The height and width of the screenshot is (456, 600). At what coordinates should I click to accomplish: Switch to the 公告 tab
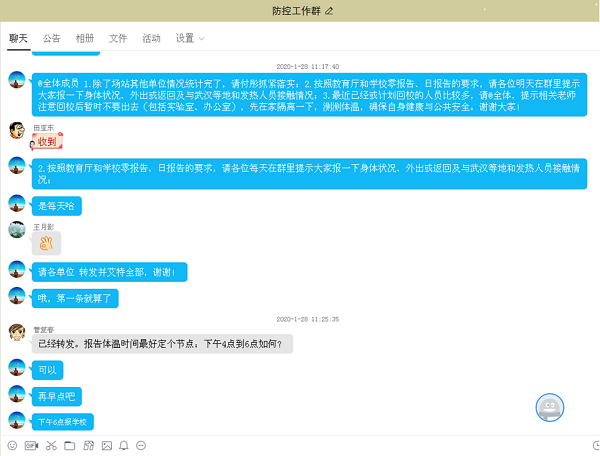(x=51, y=38)
